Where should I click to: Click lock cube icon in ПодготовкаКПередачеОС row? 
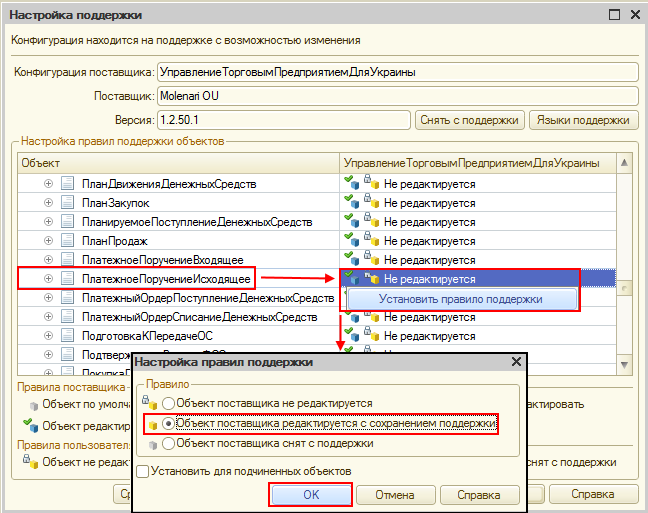point(372,334)
